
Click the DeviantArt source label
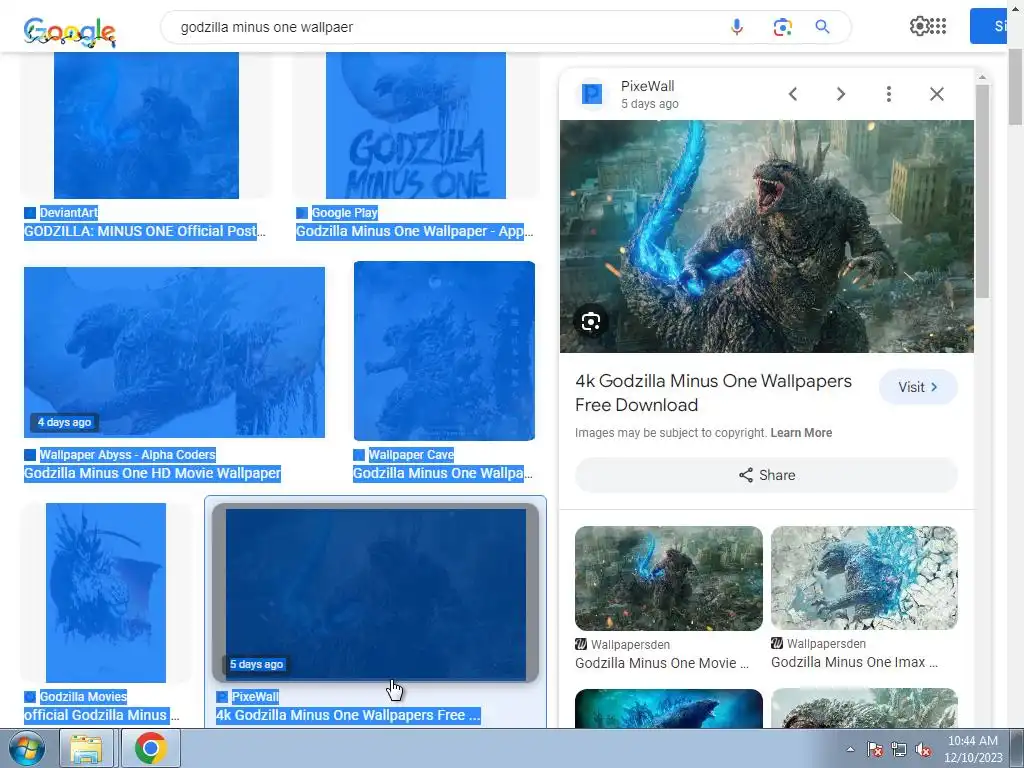(69, 212)
